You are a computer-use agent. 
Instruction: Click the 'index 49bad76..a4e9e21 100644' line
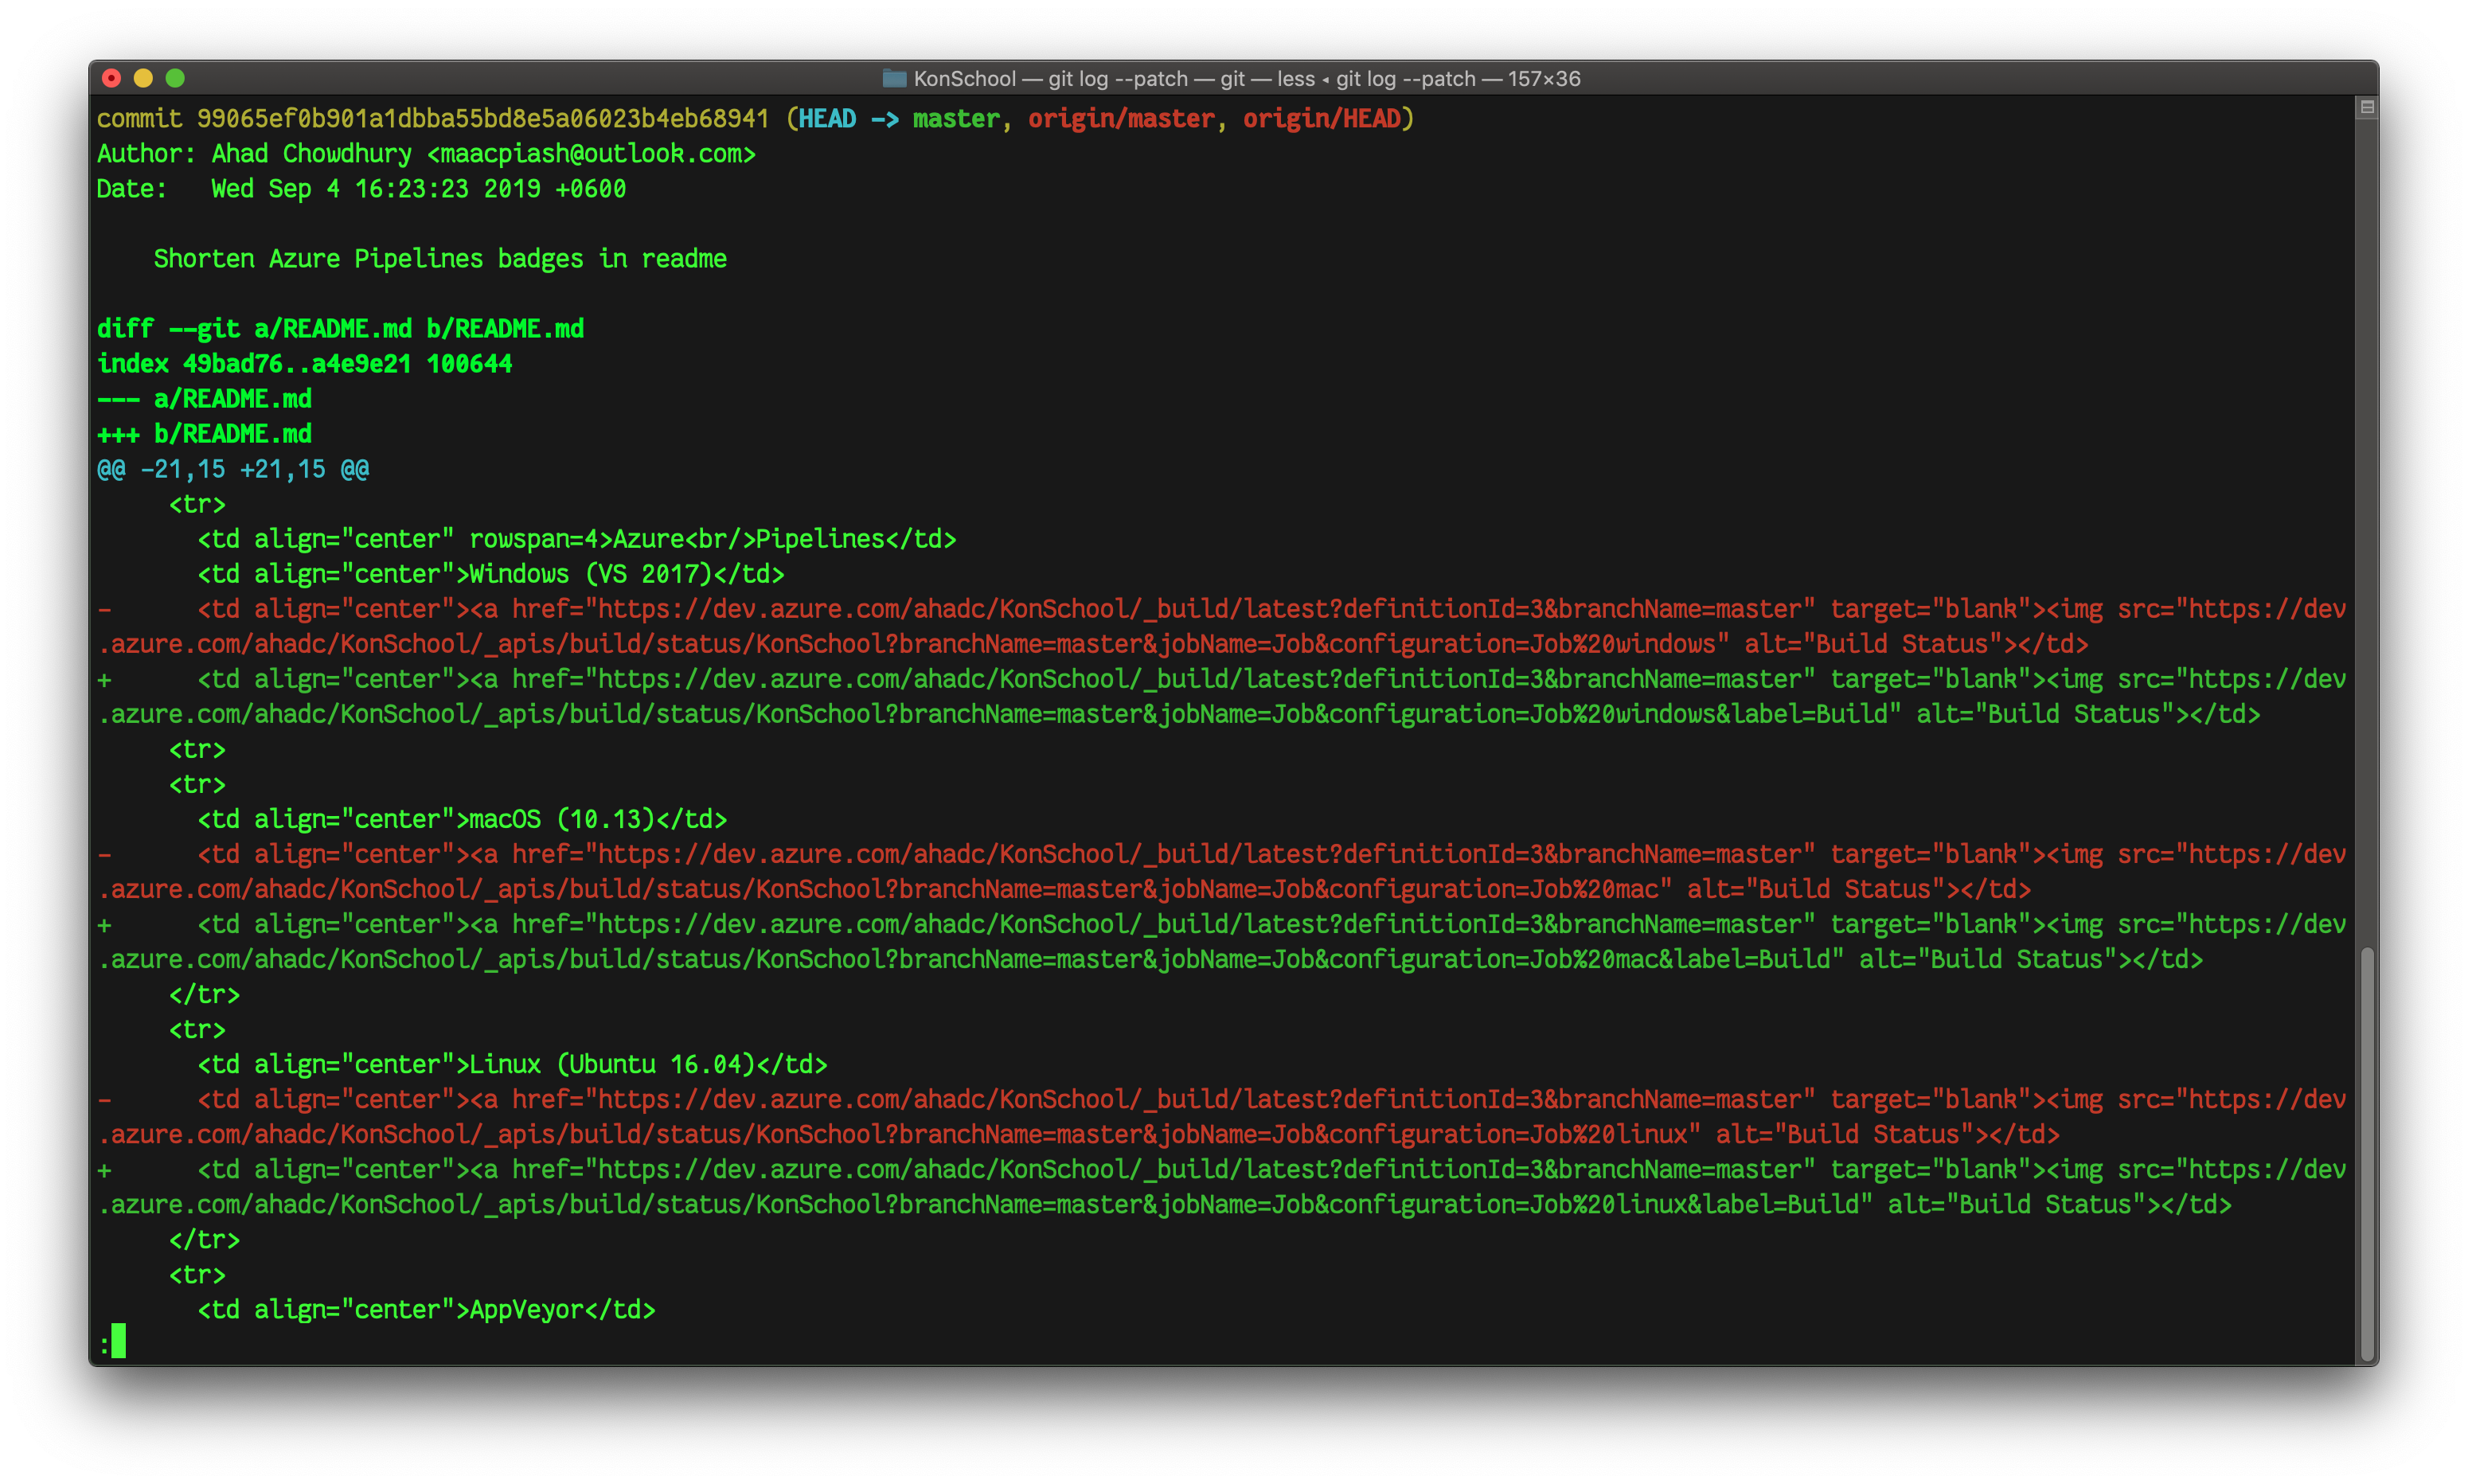(x=304, y=364)
